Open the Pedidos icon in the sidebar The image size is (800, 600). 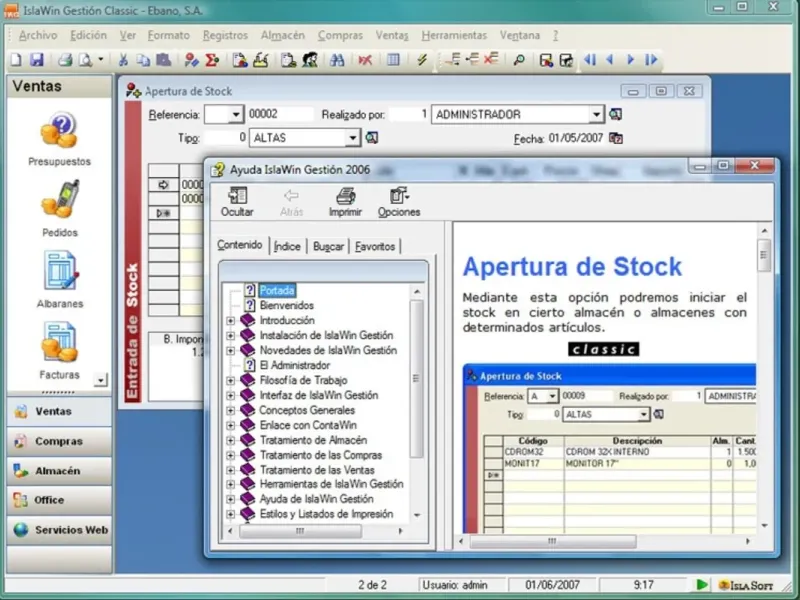pos(60,208)
